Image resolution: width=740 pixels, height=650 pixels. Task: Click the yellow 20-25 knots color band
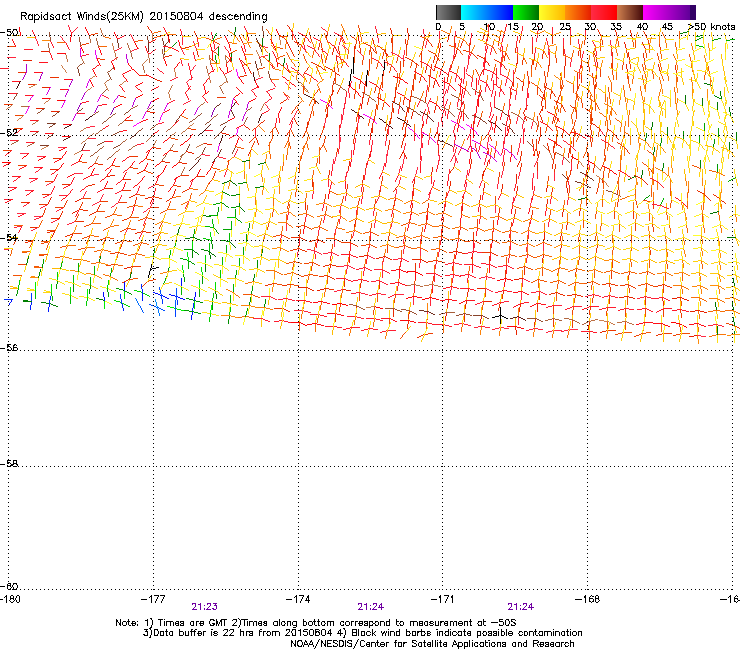552,12
